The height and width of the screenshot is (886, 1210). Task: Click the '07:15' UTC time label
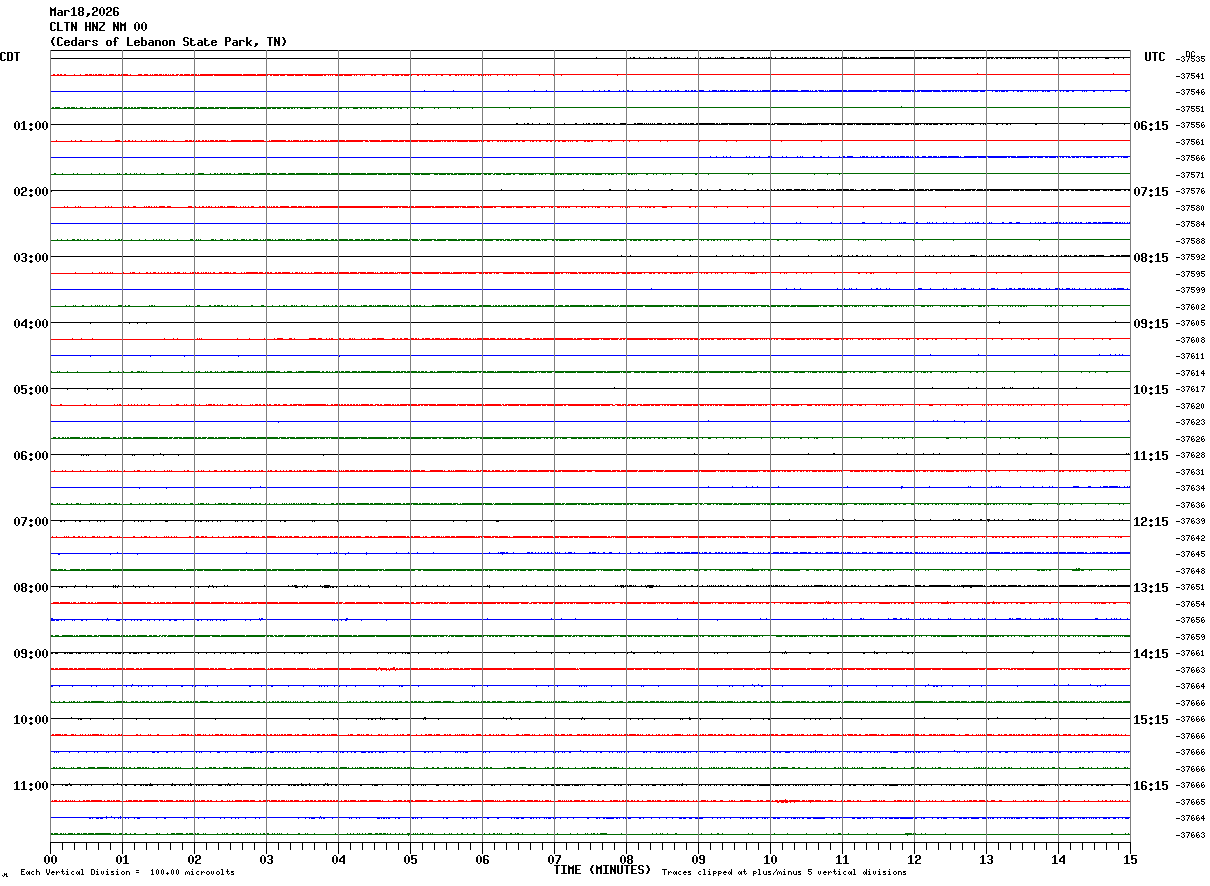pos(1151,192)
